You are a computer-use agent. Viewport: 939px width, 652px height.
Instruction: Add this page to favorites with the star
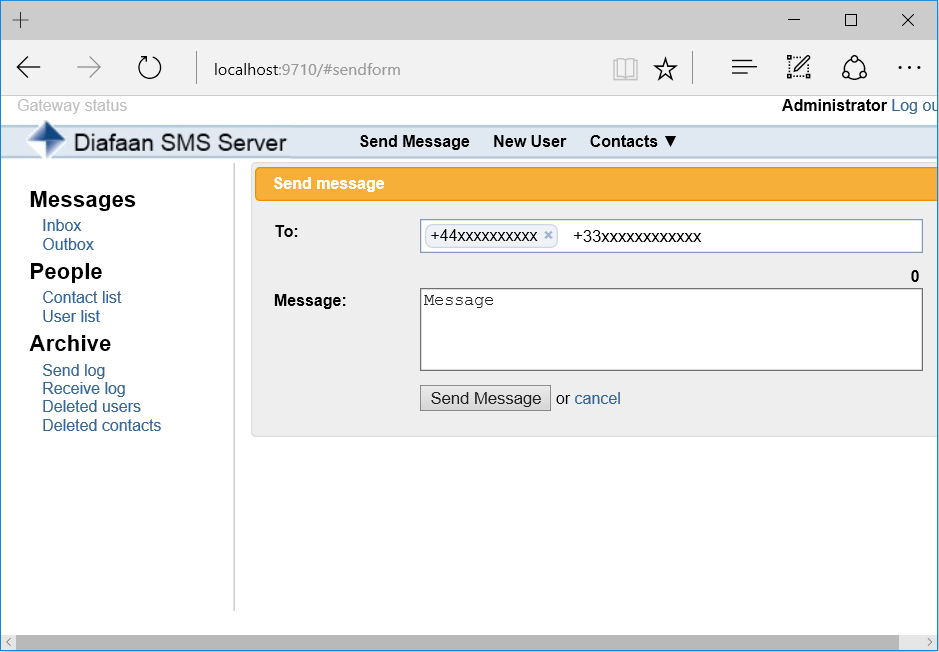coord(665,67)
